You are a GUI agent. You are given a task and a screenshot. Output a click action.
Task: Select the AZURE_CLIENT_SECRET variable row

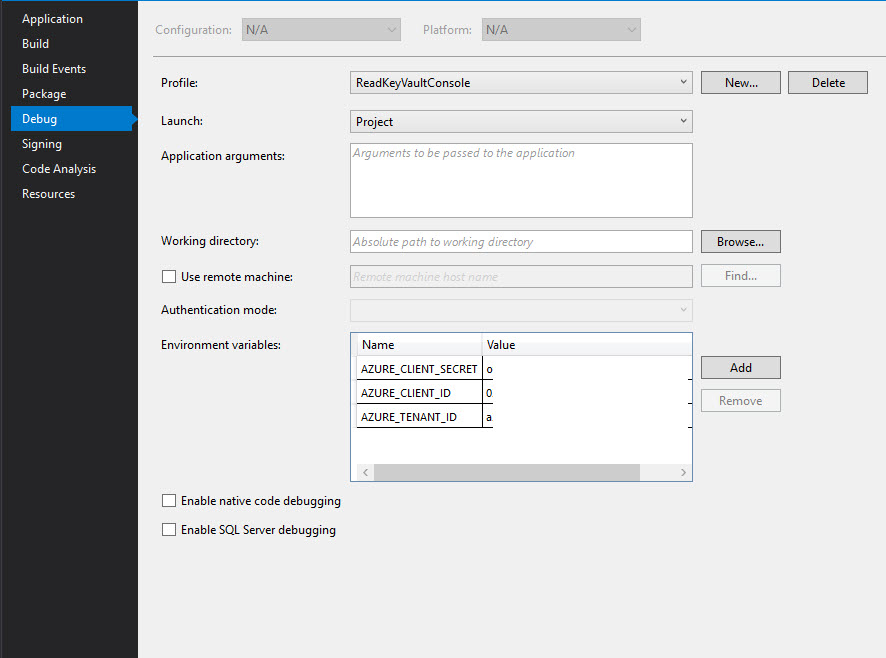(419, 369)
